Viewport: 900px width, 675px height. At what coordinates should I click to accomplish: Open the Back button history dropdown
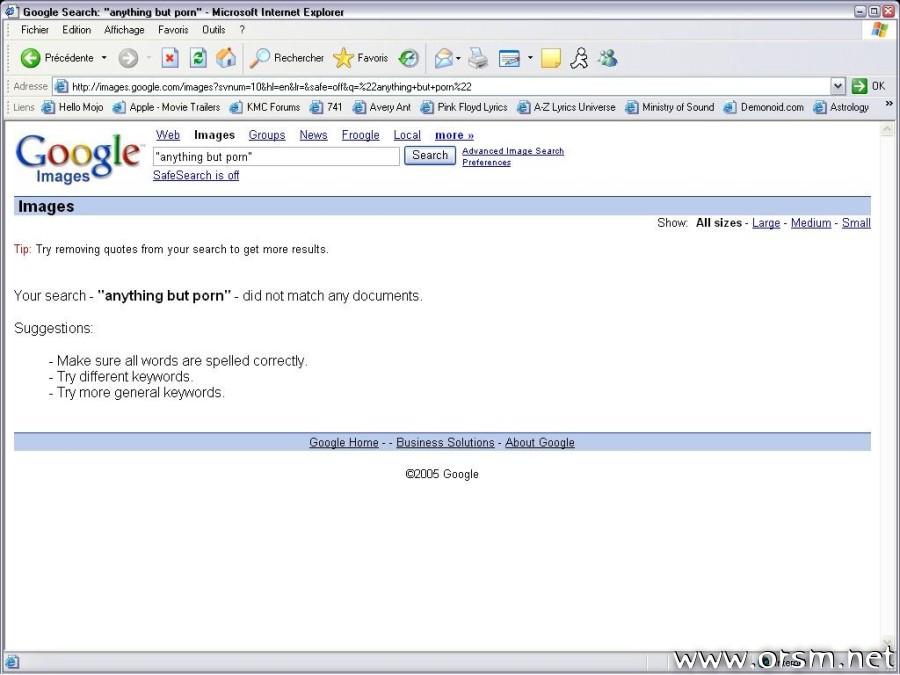pos(104,58)
